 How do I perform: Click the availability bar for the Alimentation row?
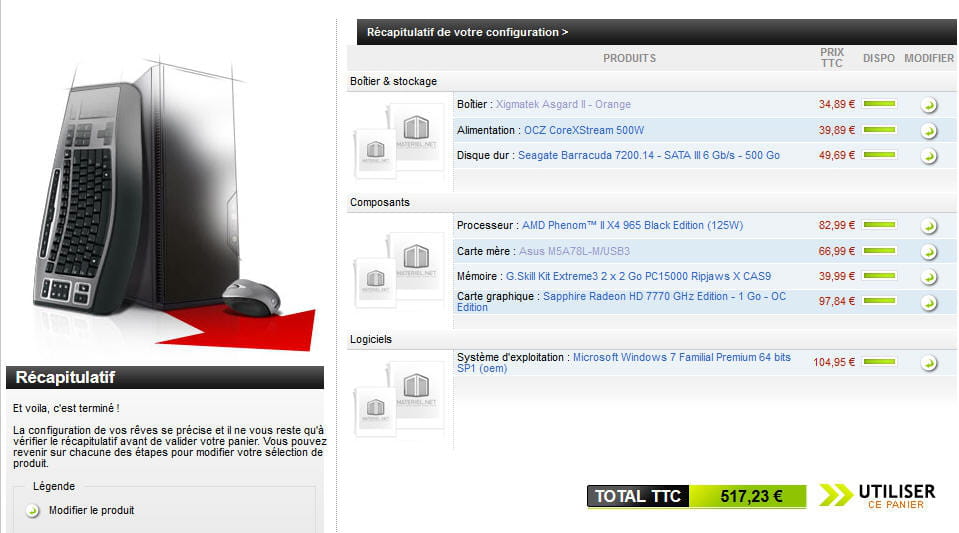(879, 130)
